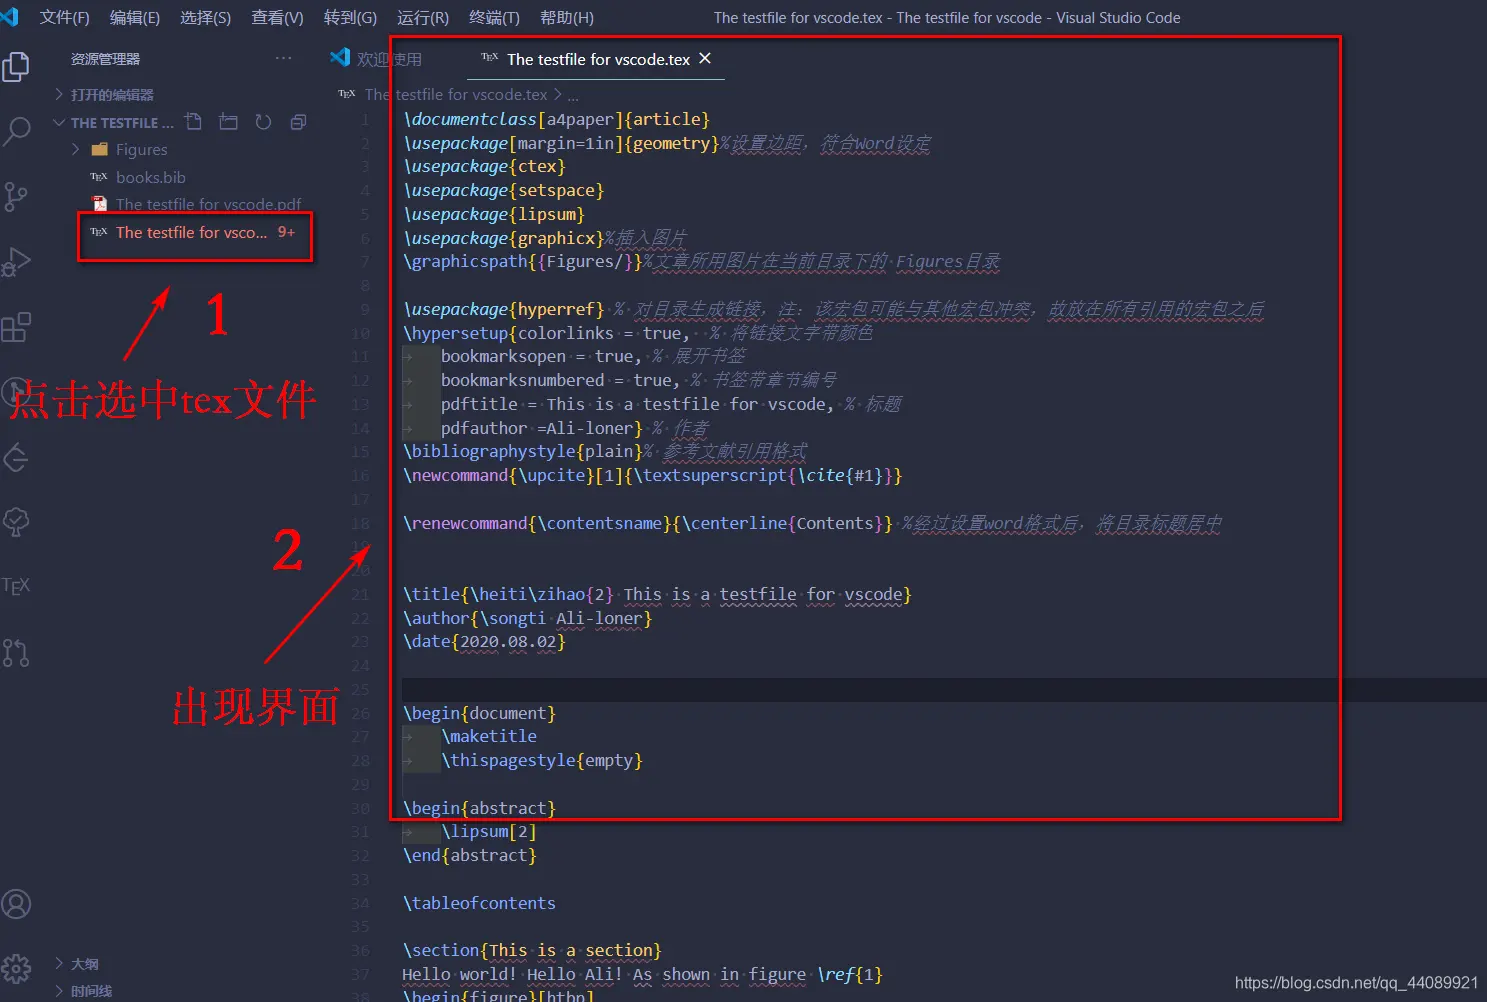The height and width of the screenshot is (1002, 1487).
Task: Open the Search view in activity bar
Action: click(17, 131)
